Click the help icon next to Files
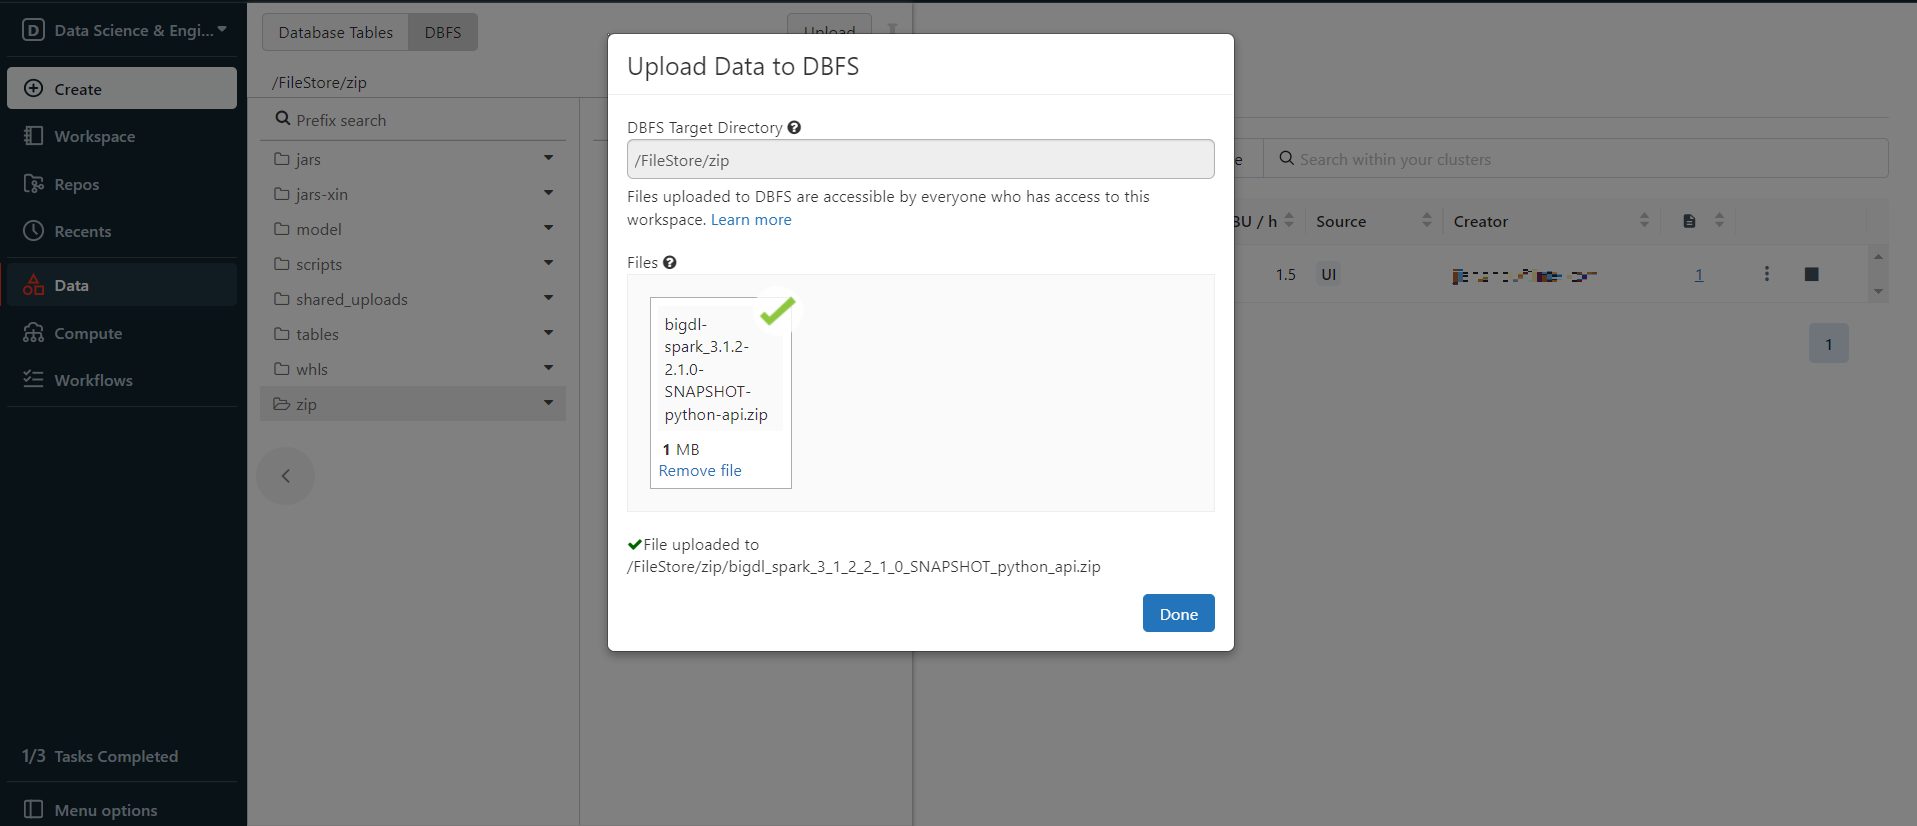 (x=670, y=262)
